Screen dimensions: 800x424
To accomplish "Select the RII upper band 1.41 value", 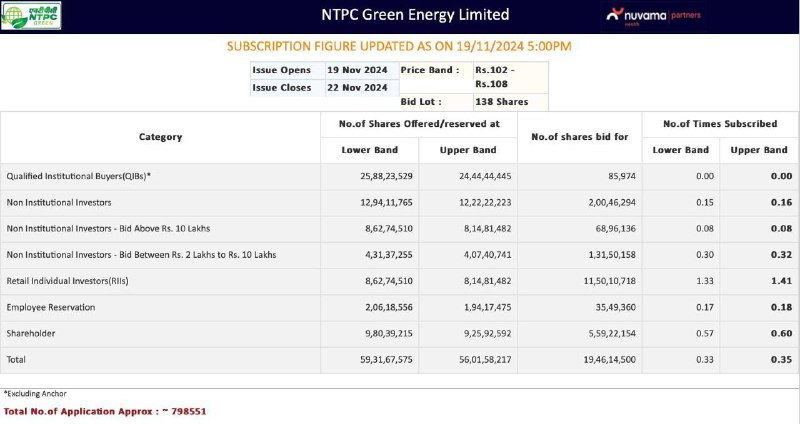I will click(x=781, y=281).
